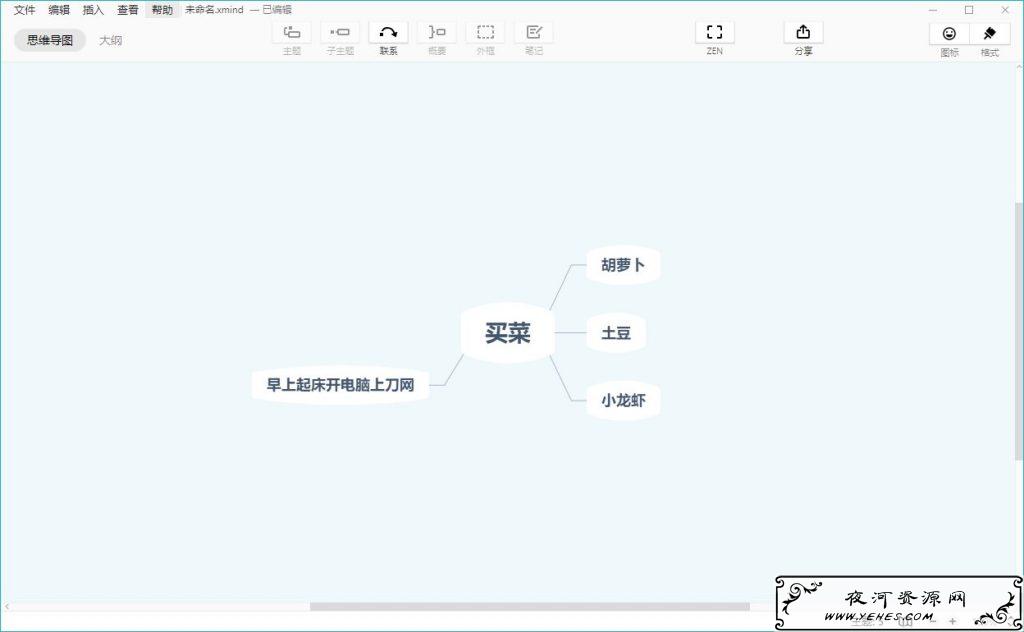Select the 早上起床开电脑上刀网 topic node
The image size is (1024, 632).
click(x=340, y=385)
